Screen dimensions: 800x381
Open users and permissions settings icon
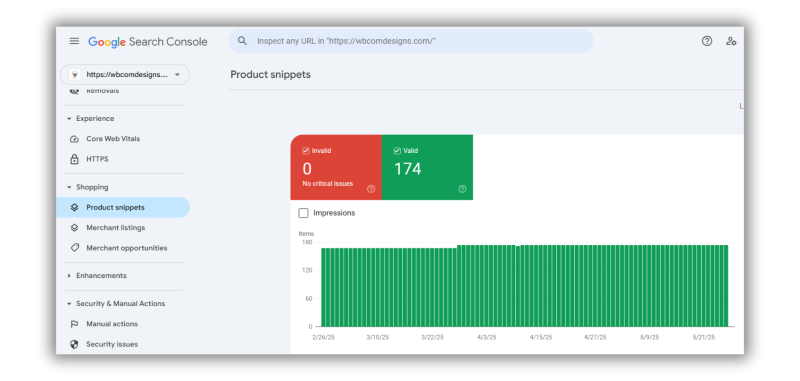pyautogui.click(x=731, y=41)
